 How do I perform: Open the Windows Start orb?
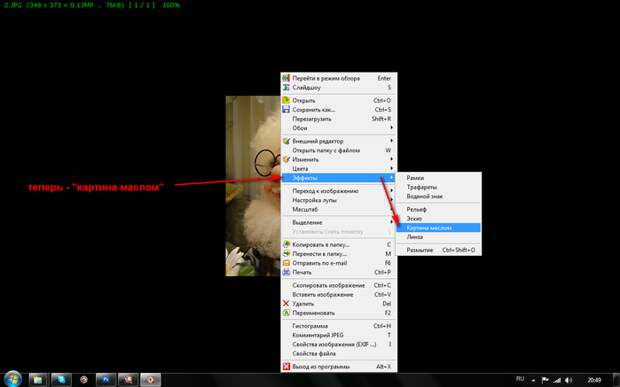tap(13, 379)
